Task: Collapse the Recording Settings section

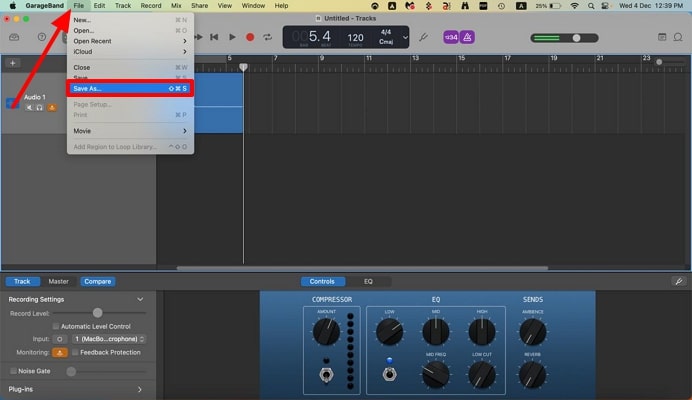Action: [140, 299]
